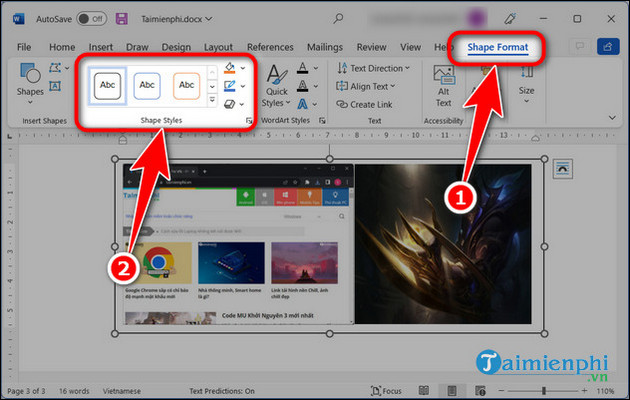This screenshot has height=400, width=630.
Task: Click Create Link
Action: point(364,104)
